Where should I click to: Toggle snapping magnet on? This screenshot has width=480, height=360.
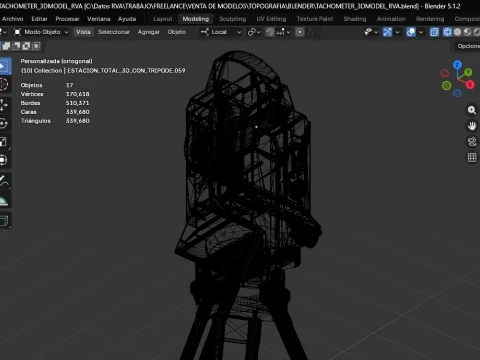click(x=270, y=32)
